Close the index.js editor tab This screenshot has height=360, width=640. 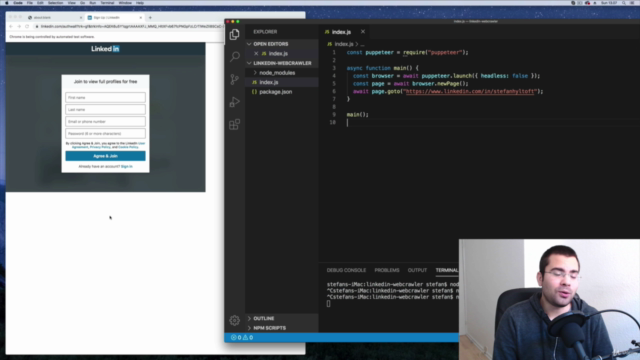tap(362, 31)
